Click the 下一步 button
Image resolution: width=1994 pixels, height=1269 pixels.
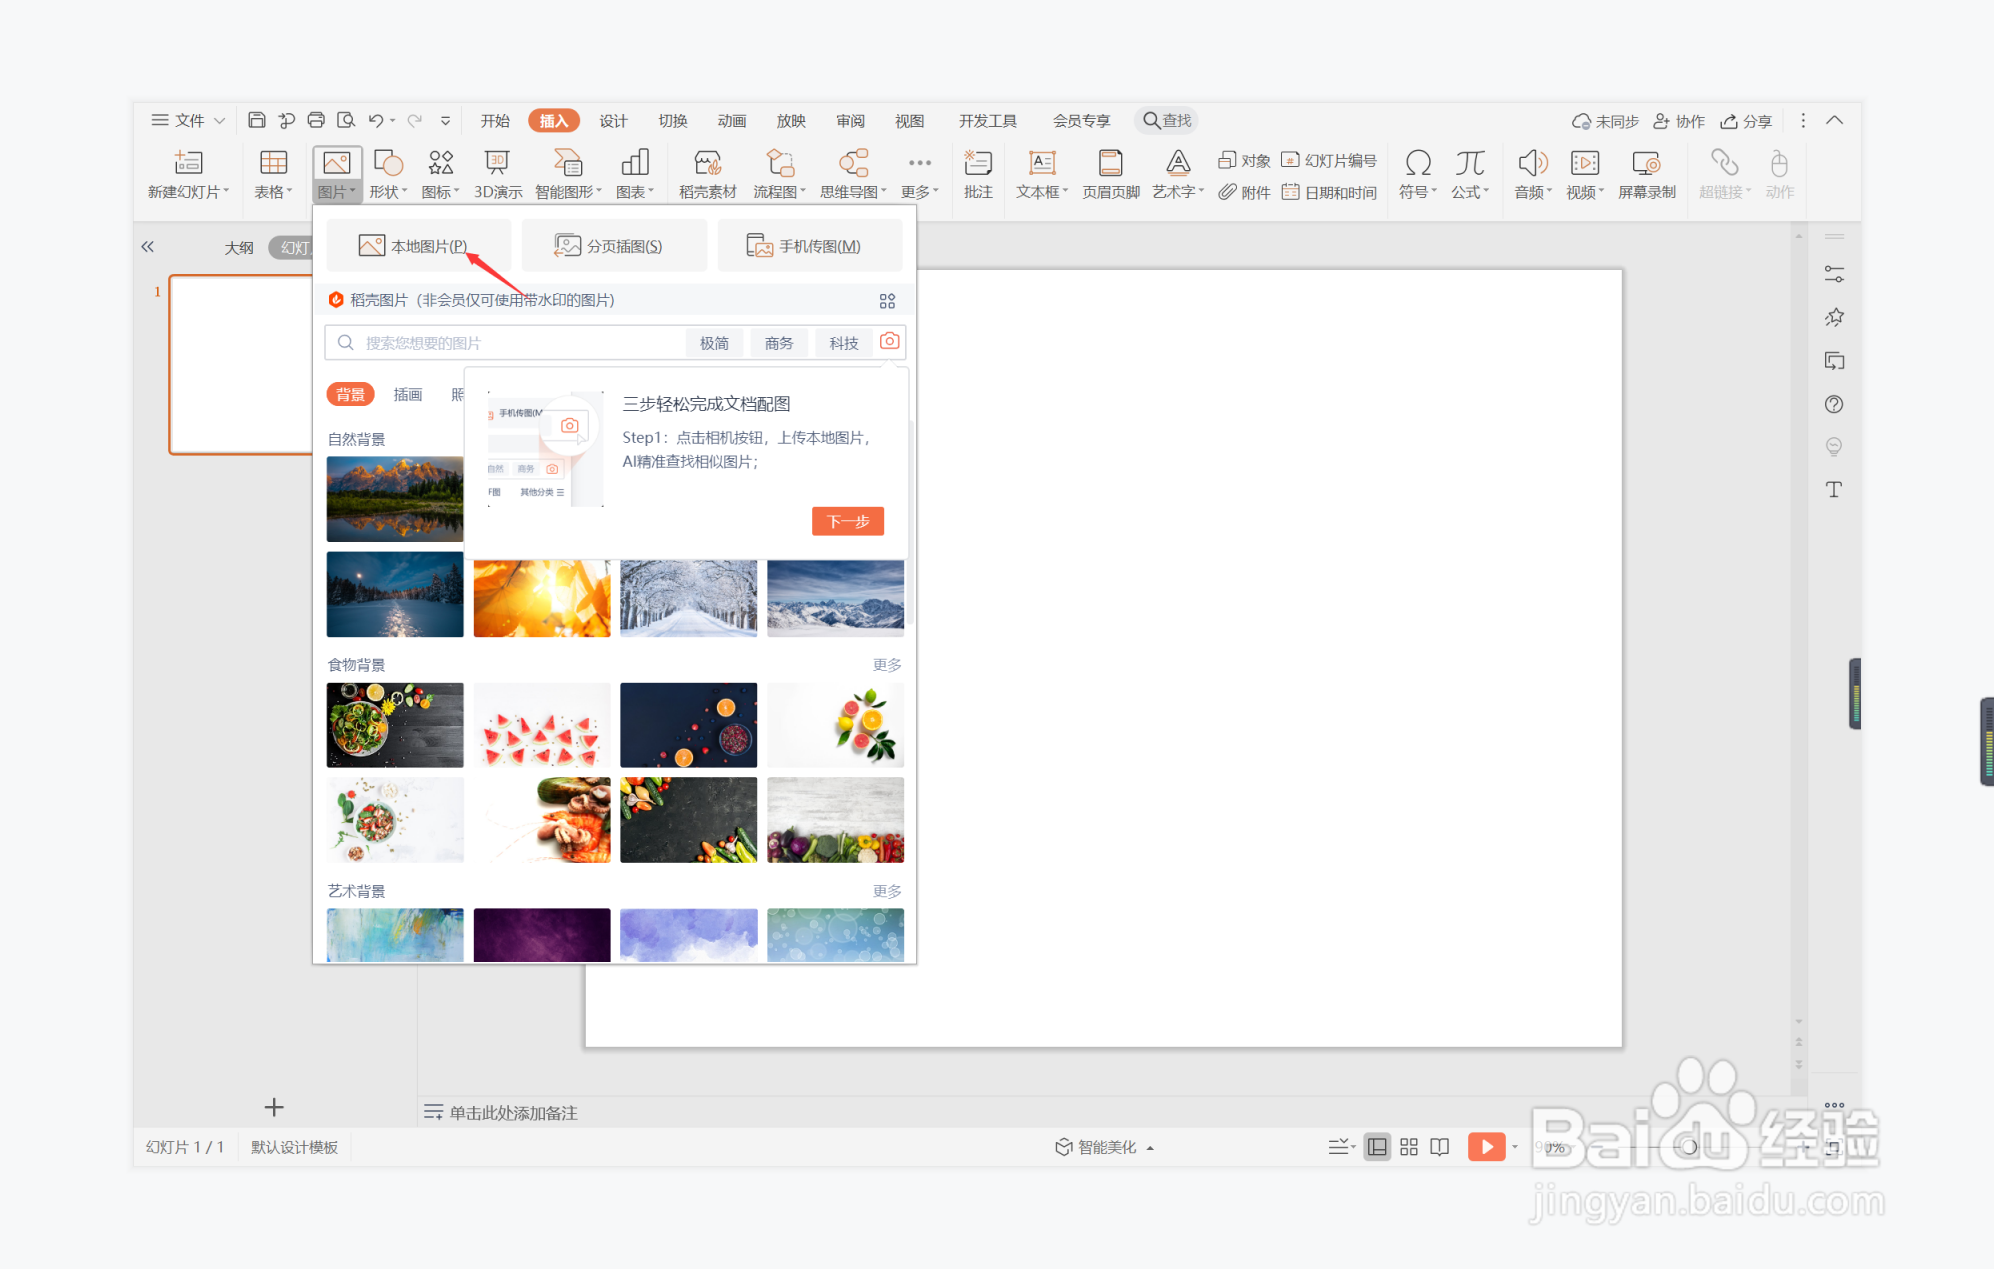point(847,521)
